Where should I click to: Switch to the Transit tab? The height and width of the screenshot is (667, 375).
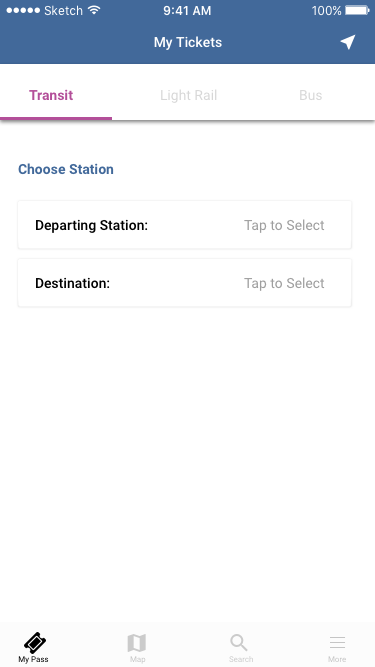coord(51,95)
